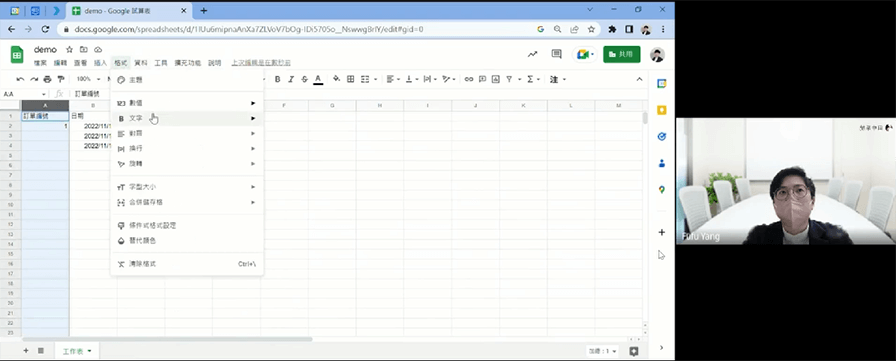Insert a comment from toolbar
This screenshot has width=896, height=361.
point(482,79)
